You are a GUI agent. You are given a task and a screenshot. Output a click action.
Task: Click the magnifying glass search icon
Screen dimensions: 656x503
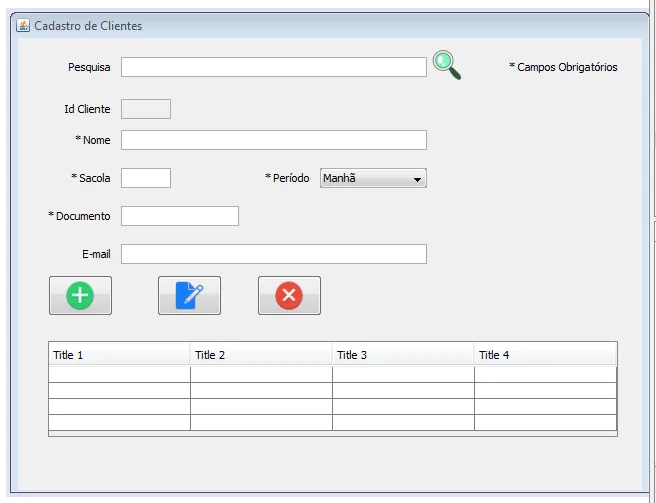pyautogui.click(x=446, y=65)
